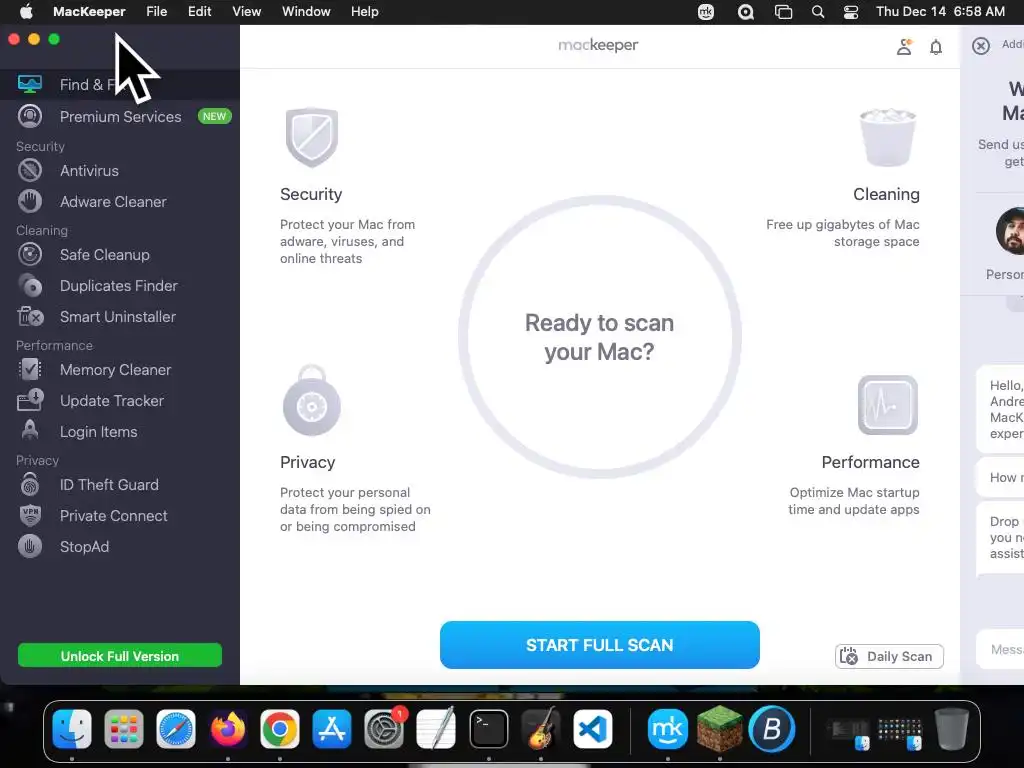This screenshot has width=1024, height=768.
Task: Open System Settings from the dock
Action: pos(384,729)
